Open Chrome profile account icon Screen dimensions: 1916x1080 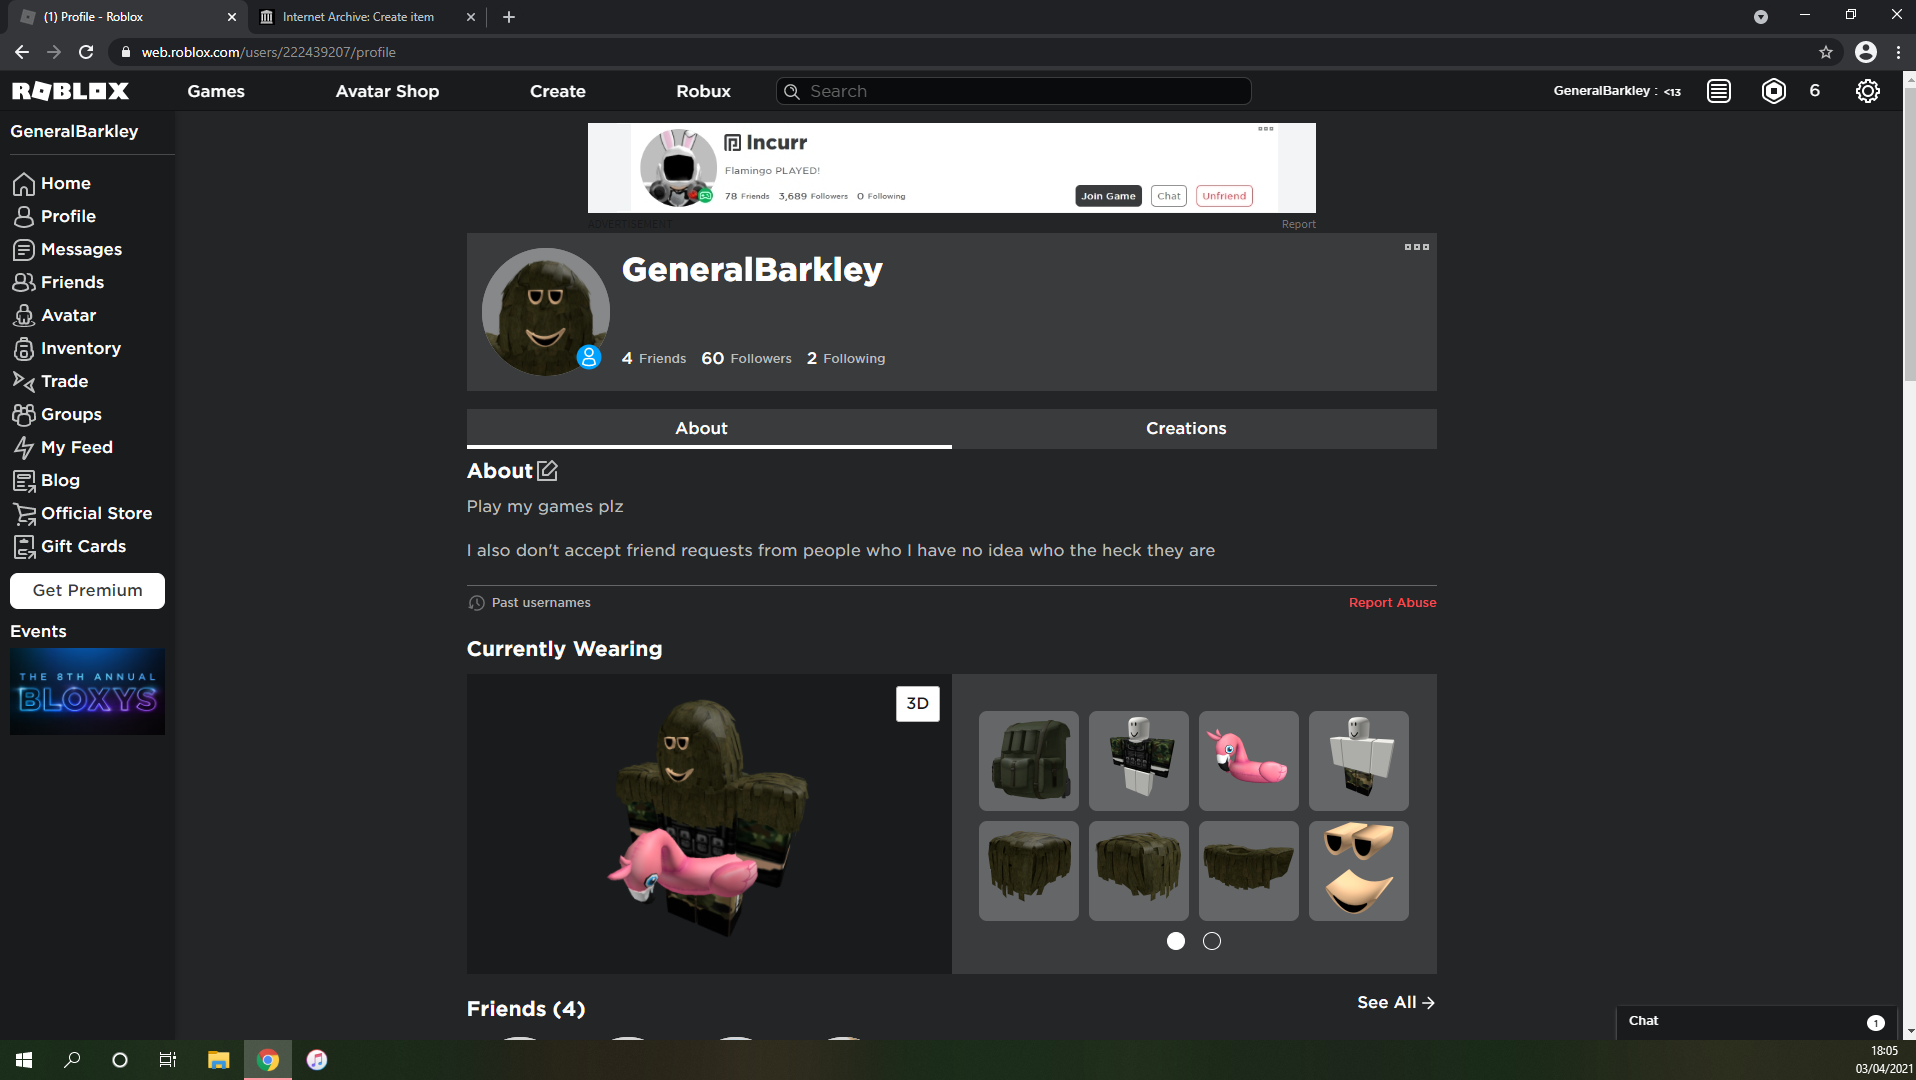[1865, 52]
